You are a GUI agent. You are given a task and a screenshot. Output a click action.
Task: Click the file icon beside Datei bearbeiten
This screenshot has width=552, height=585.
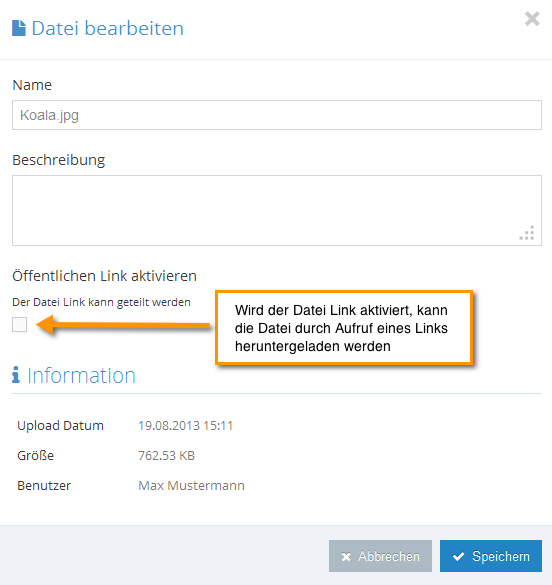coord(19,28)
